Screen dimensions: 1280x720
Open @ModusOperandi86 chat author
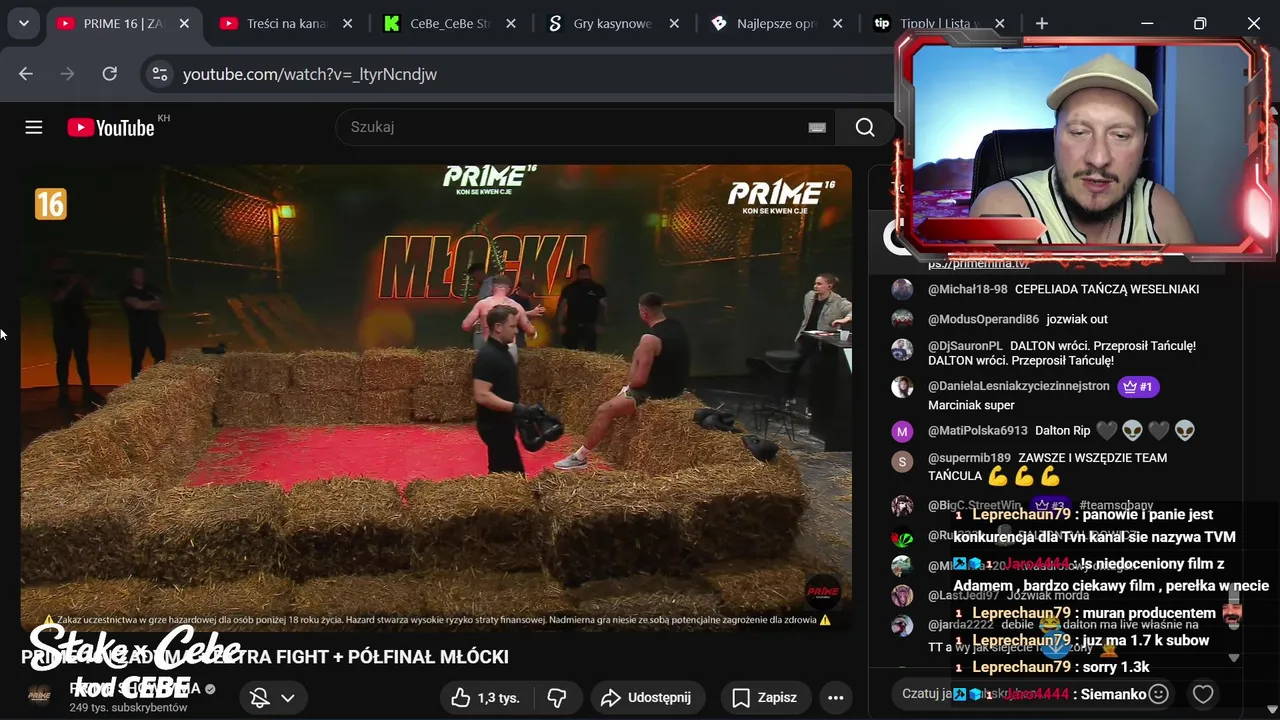(x=983, y=319)
